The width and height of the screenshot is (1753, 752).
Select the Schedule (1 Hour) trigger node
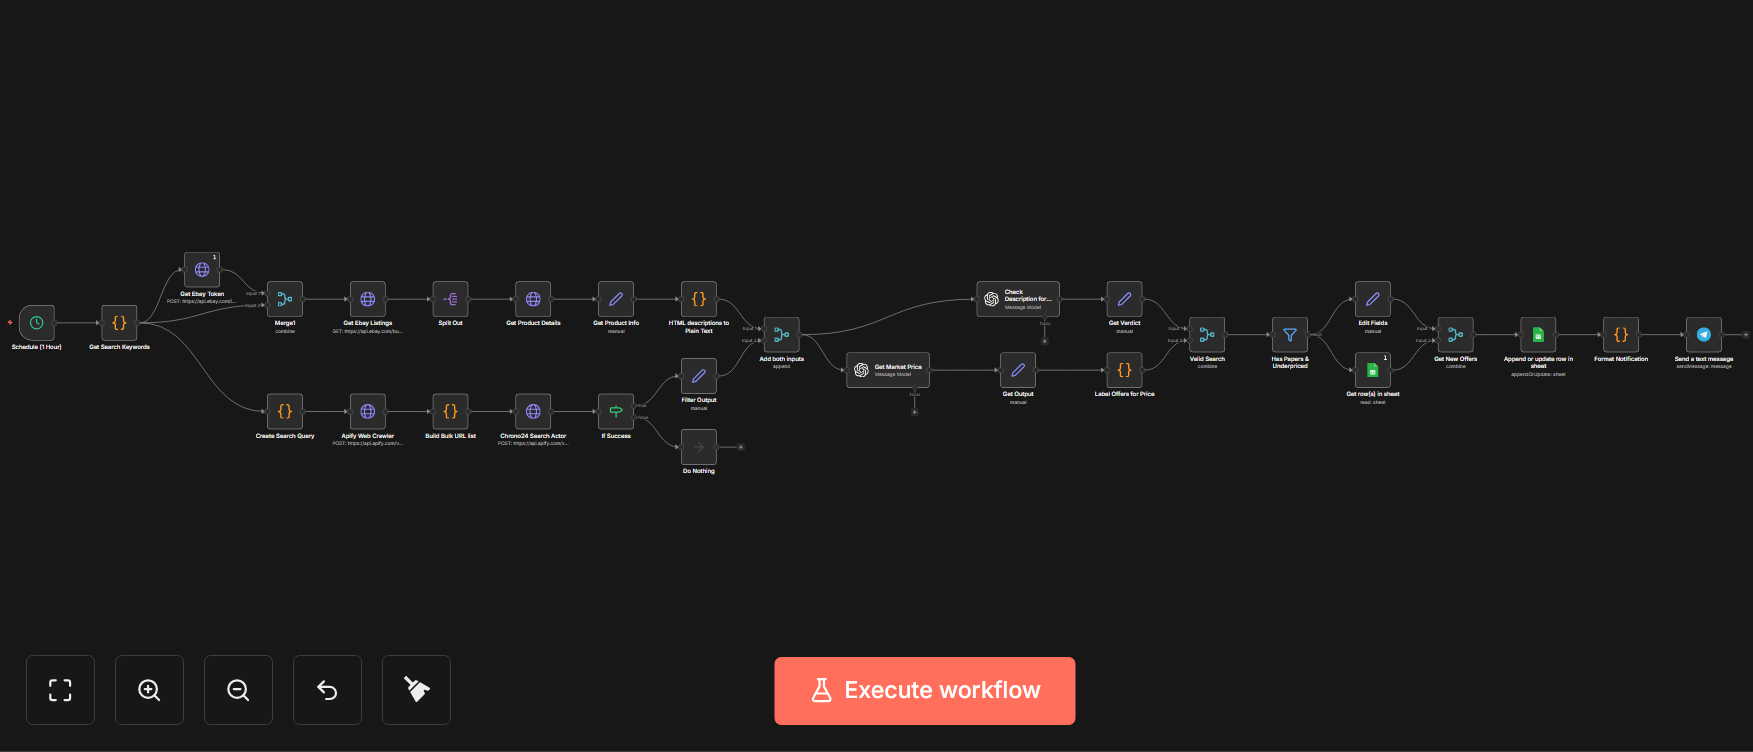[x=37, y=323]
